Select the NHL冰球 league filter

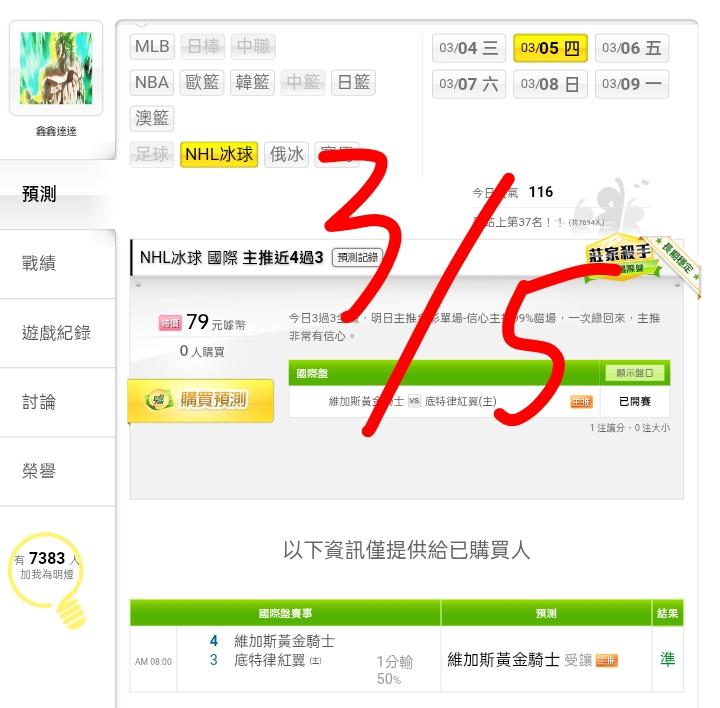219,154
